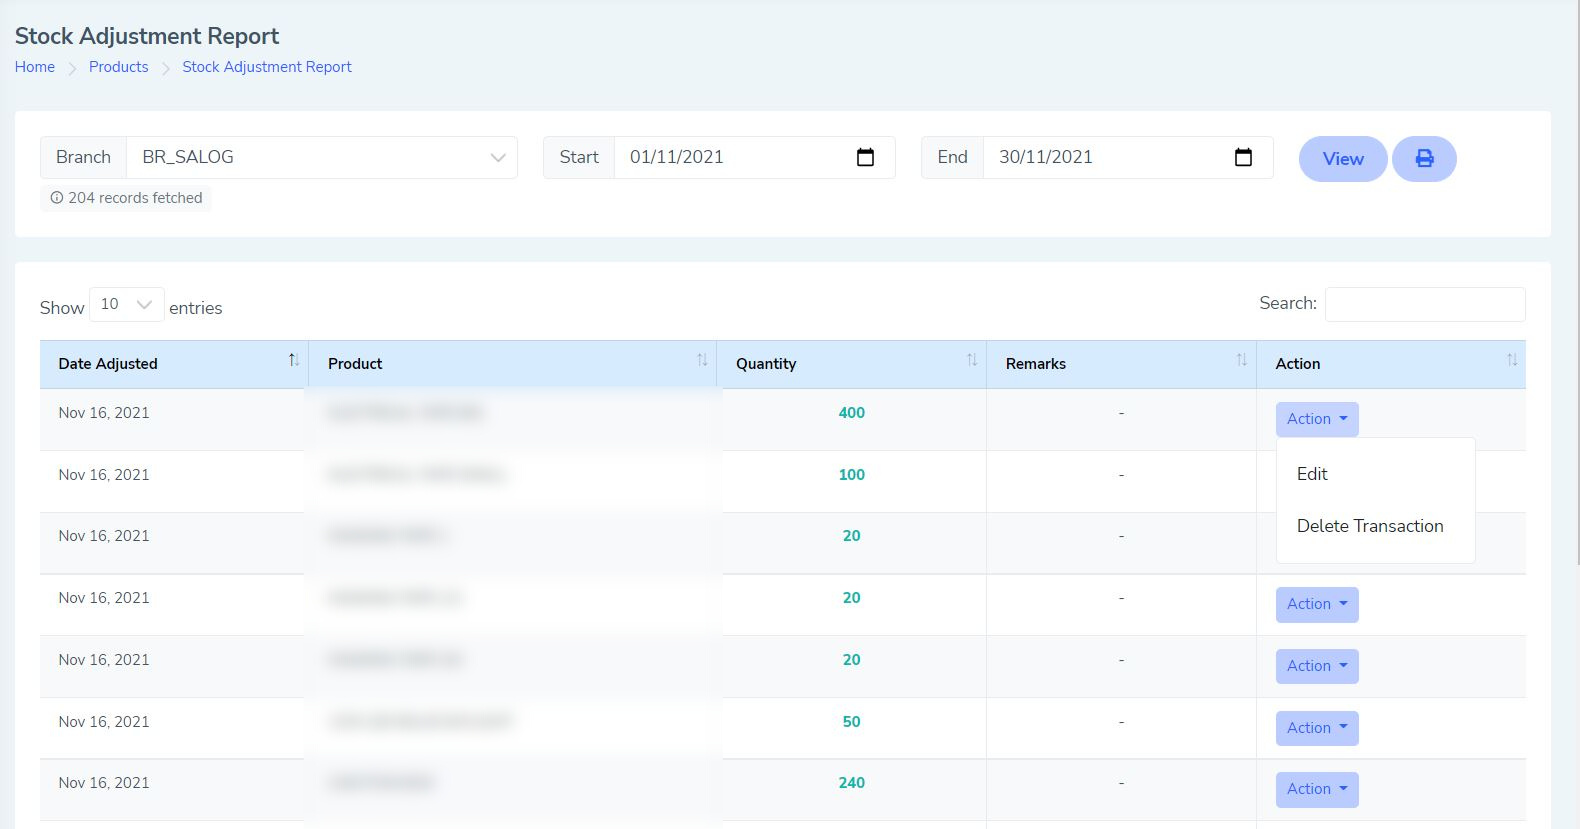
Task: Open the End date calendar picker icon
Action: coord(1243,157)
